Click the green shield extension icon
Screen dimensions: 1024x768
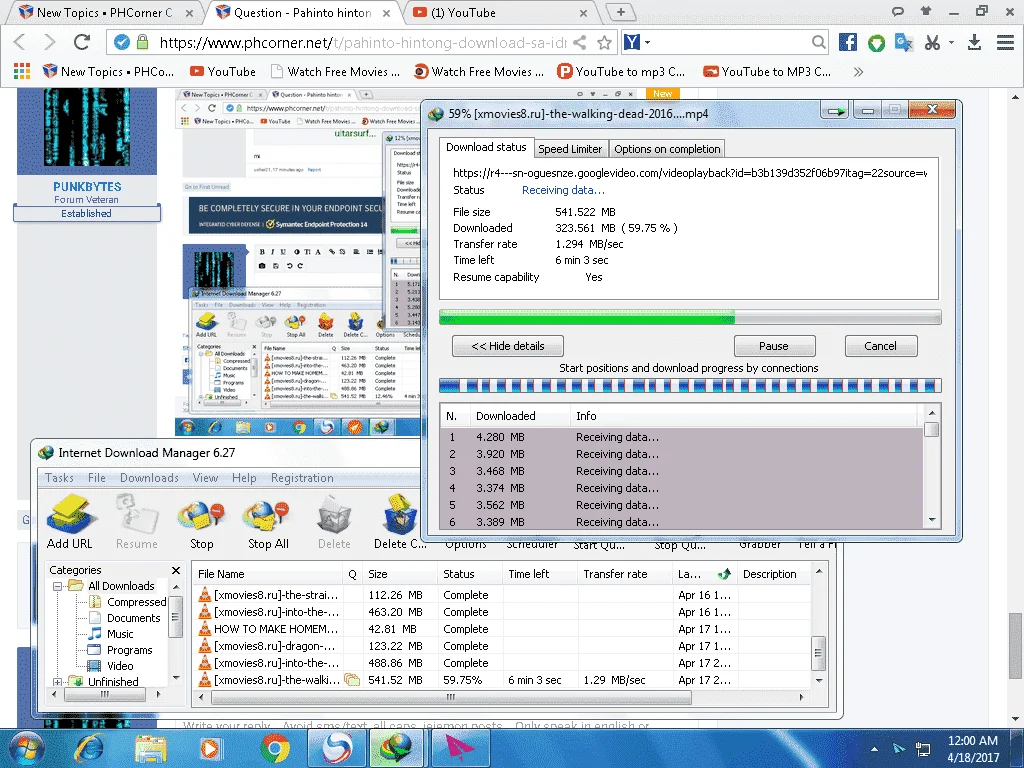click(x=876, y=43)
